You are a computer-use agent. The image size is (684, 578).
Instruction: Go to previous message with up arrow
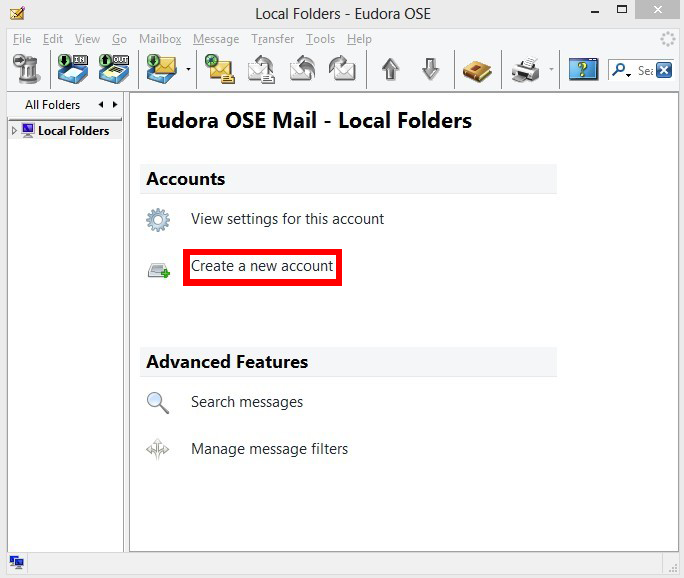pos(390,69)
